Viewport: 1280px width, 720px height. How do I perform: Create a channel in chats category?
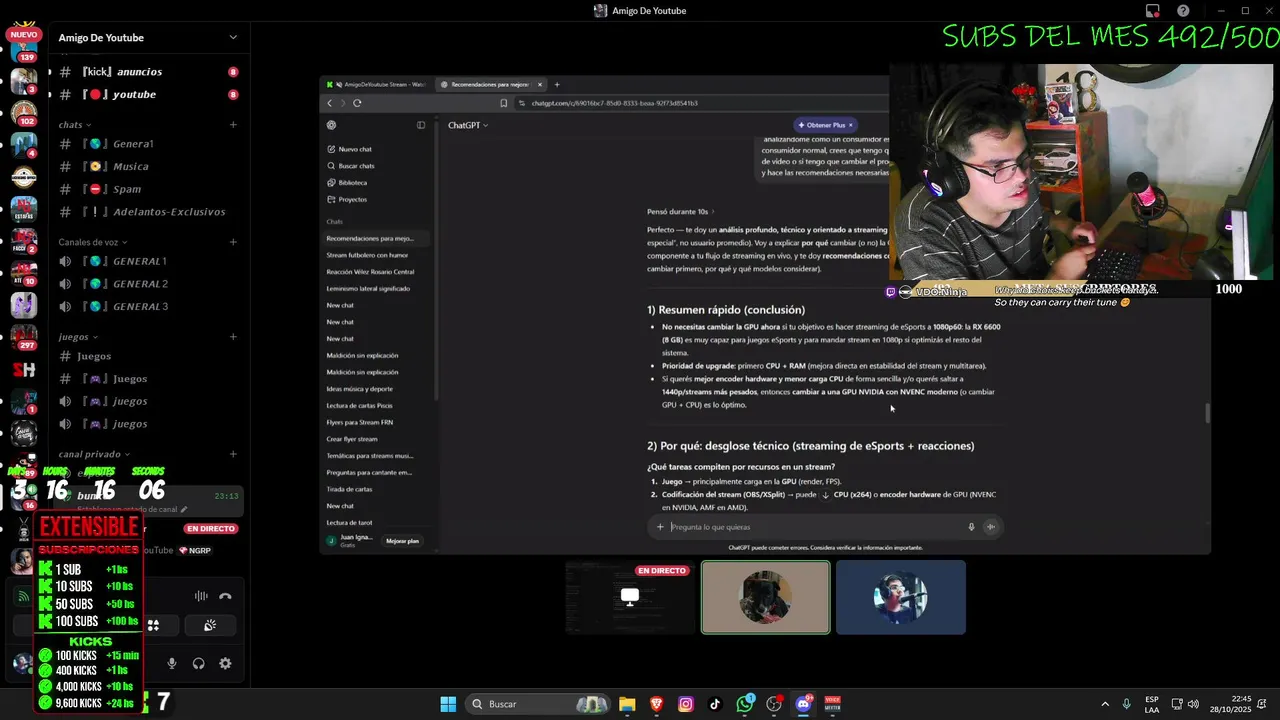[x=233, y=125]
